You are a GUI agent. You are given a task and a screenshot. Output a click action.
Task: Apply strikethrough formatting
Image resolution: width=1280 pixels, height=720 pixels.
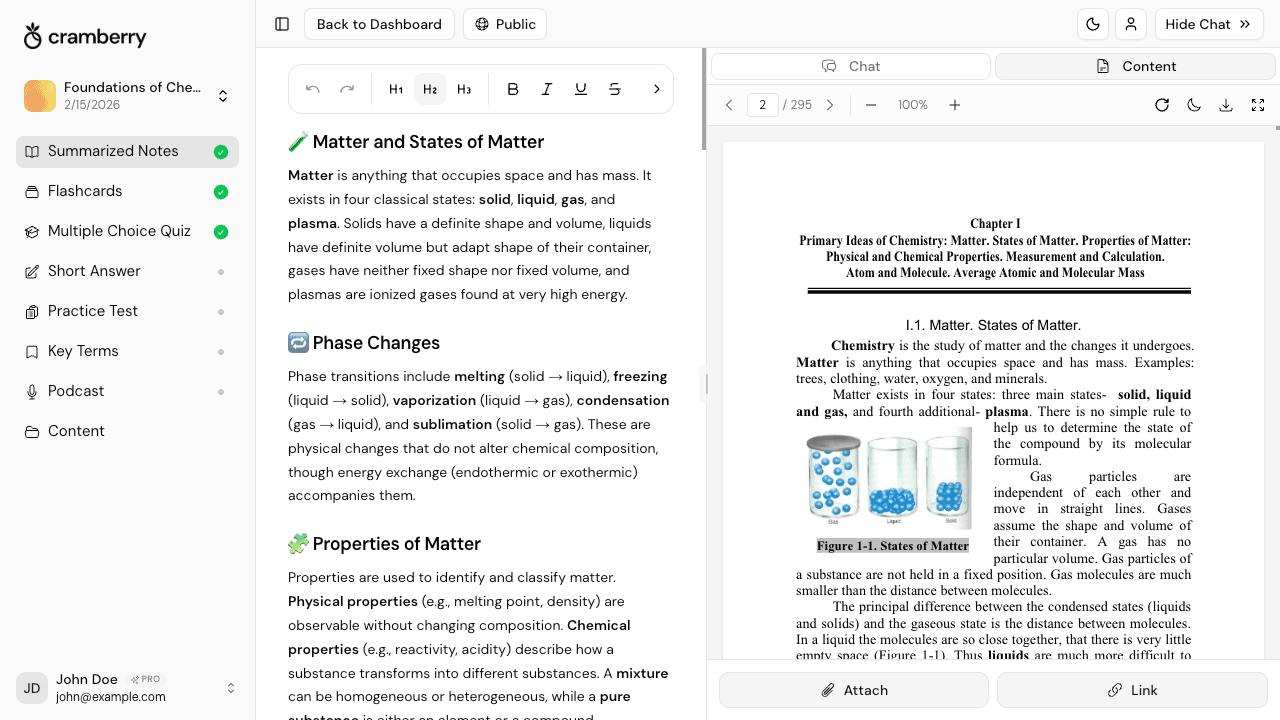pos(615,89)
